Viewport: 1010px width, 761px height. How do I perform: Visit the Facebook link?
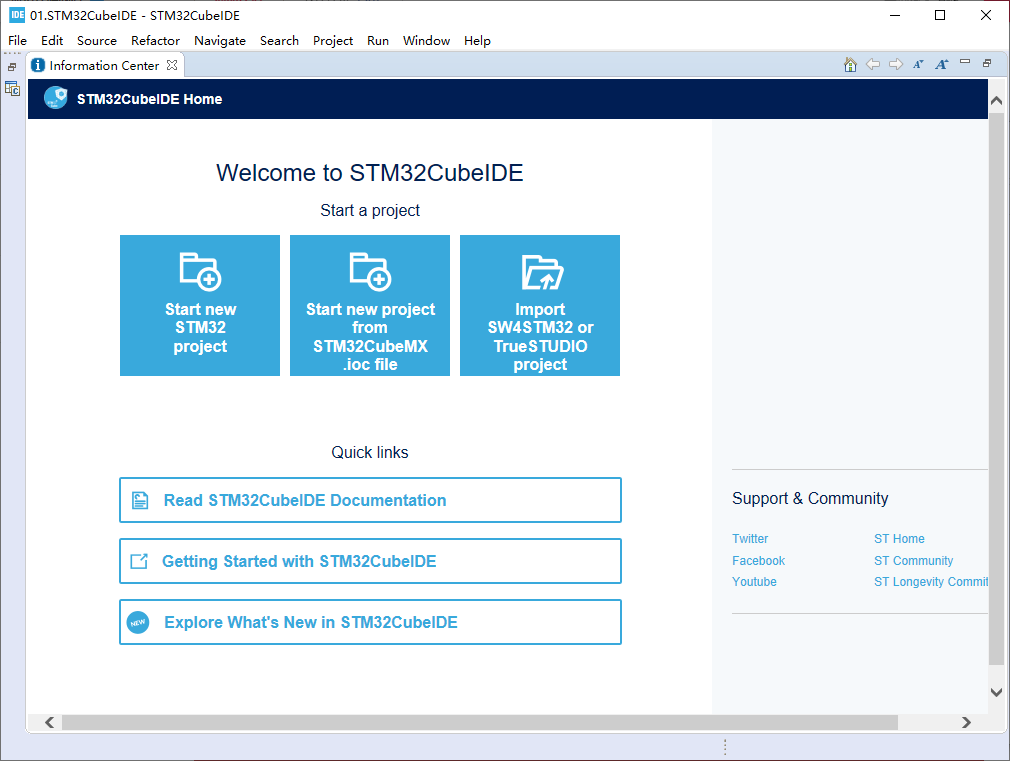tap(758, 561)
